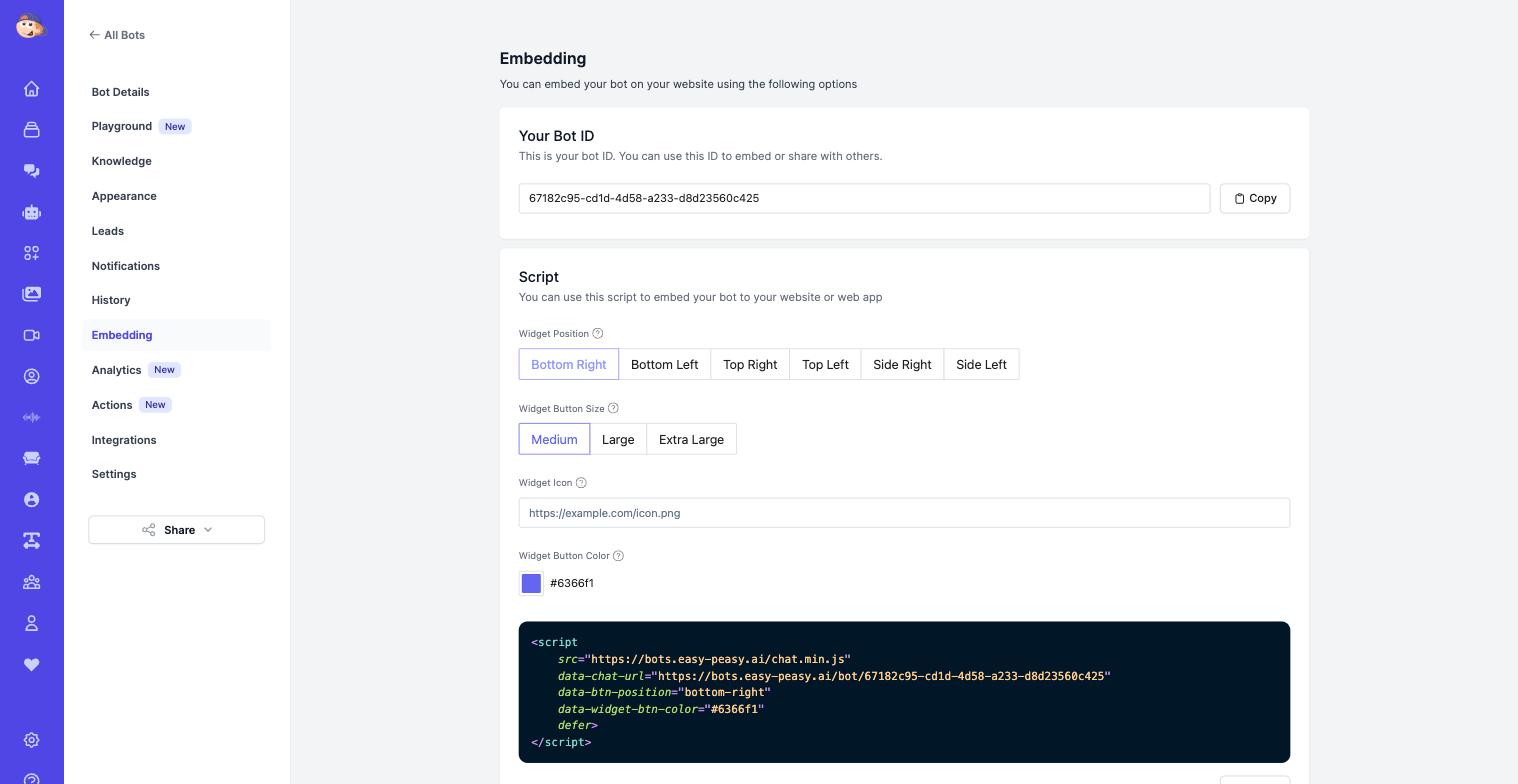Expand the Share dropdown button
This screenshot has height=784, width=1518.
[176, 530]
